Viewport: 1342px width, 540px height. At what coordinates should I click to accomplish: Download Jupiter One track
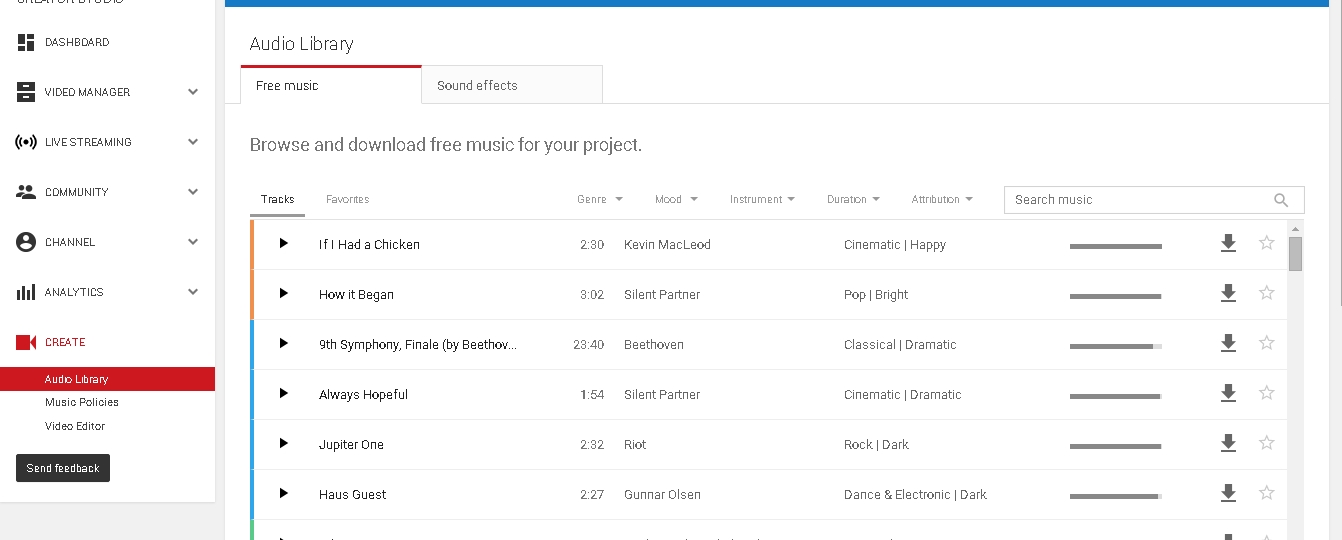(1228, 443)
